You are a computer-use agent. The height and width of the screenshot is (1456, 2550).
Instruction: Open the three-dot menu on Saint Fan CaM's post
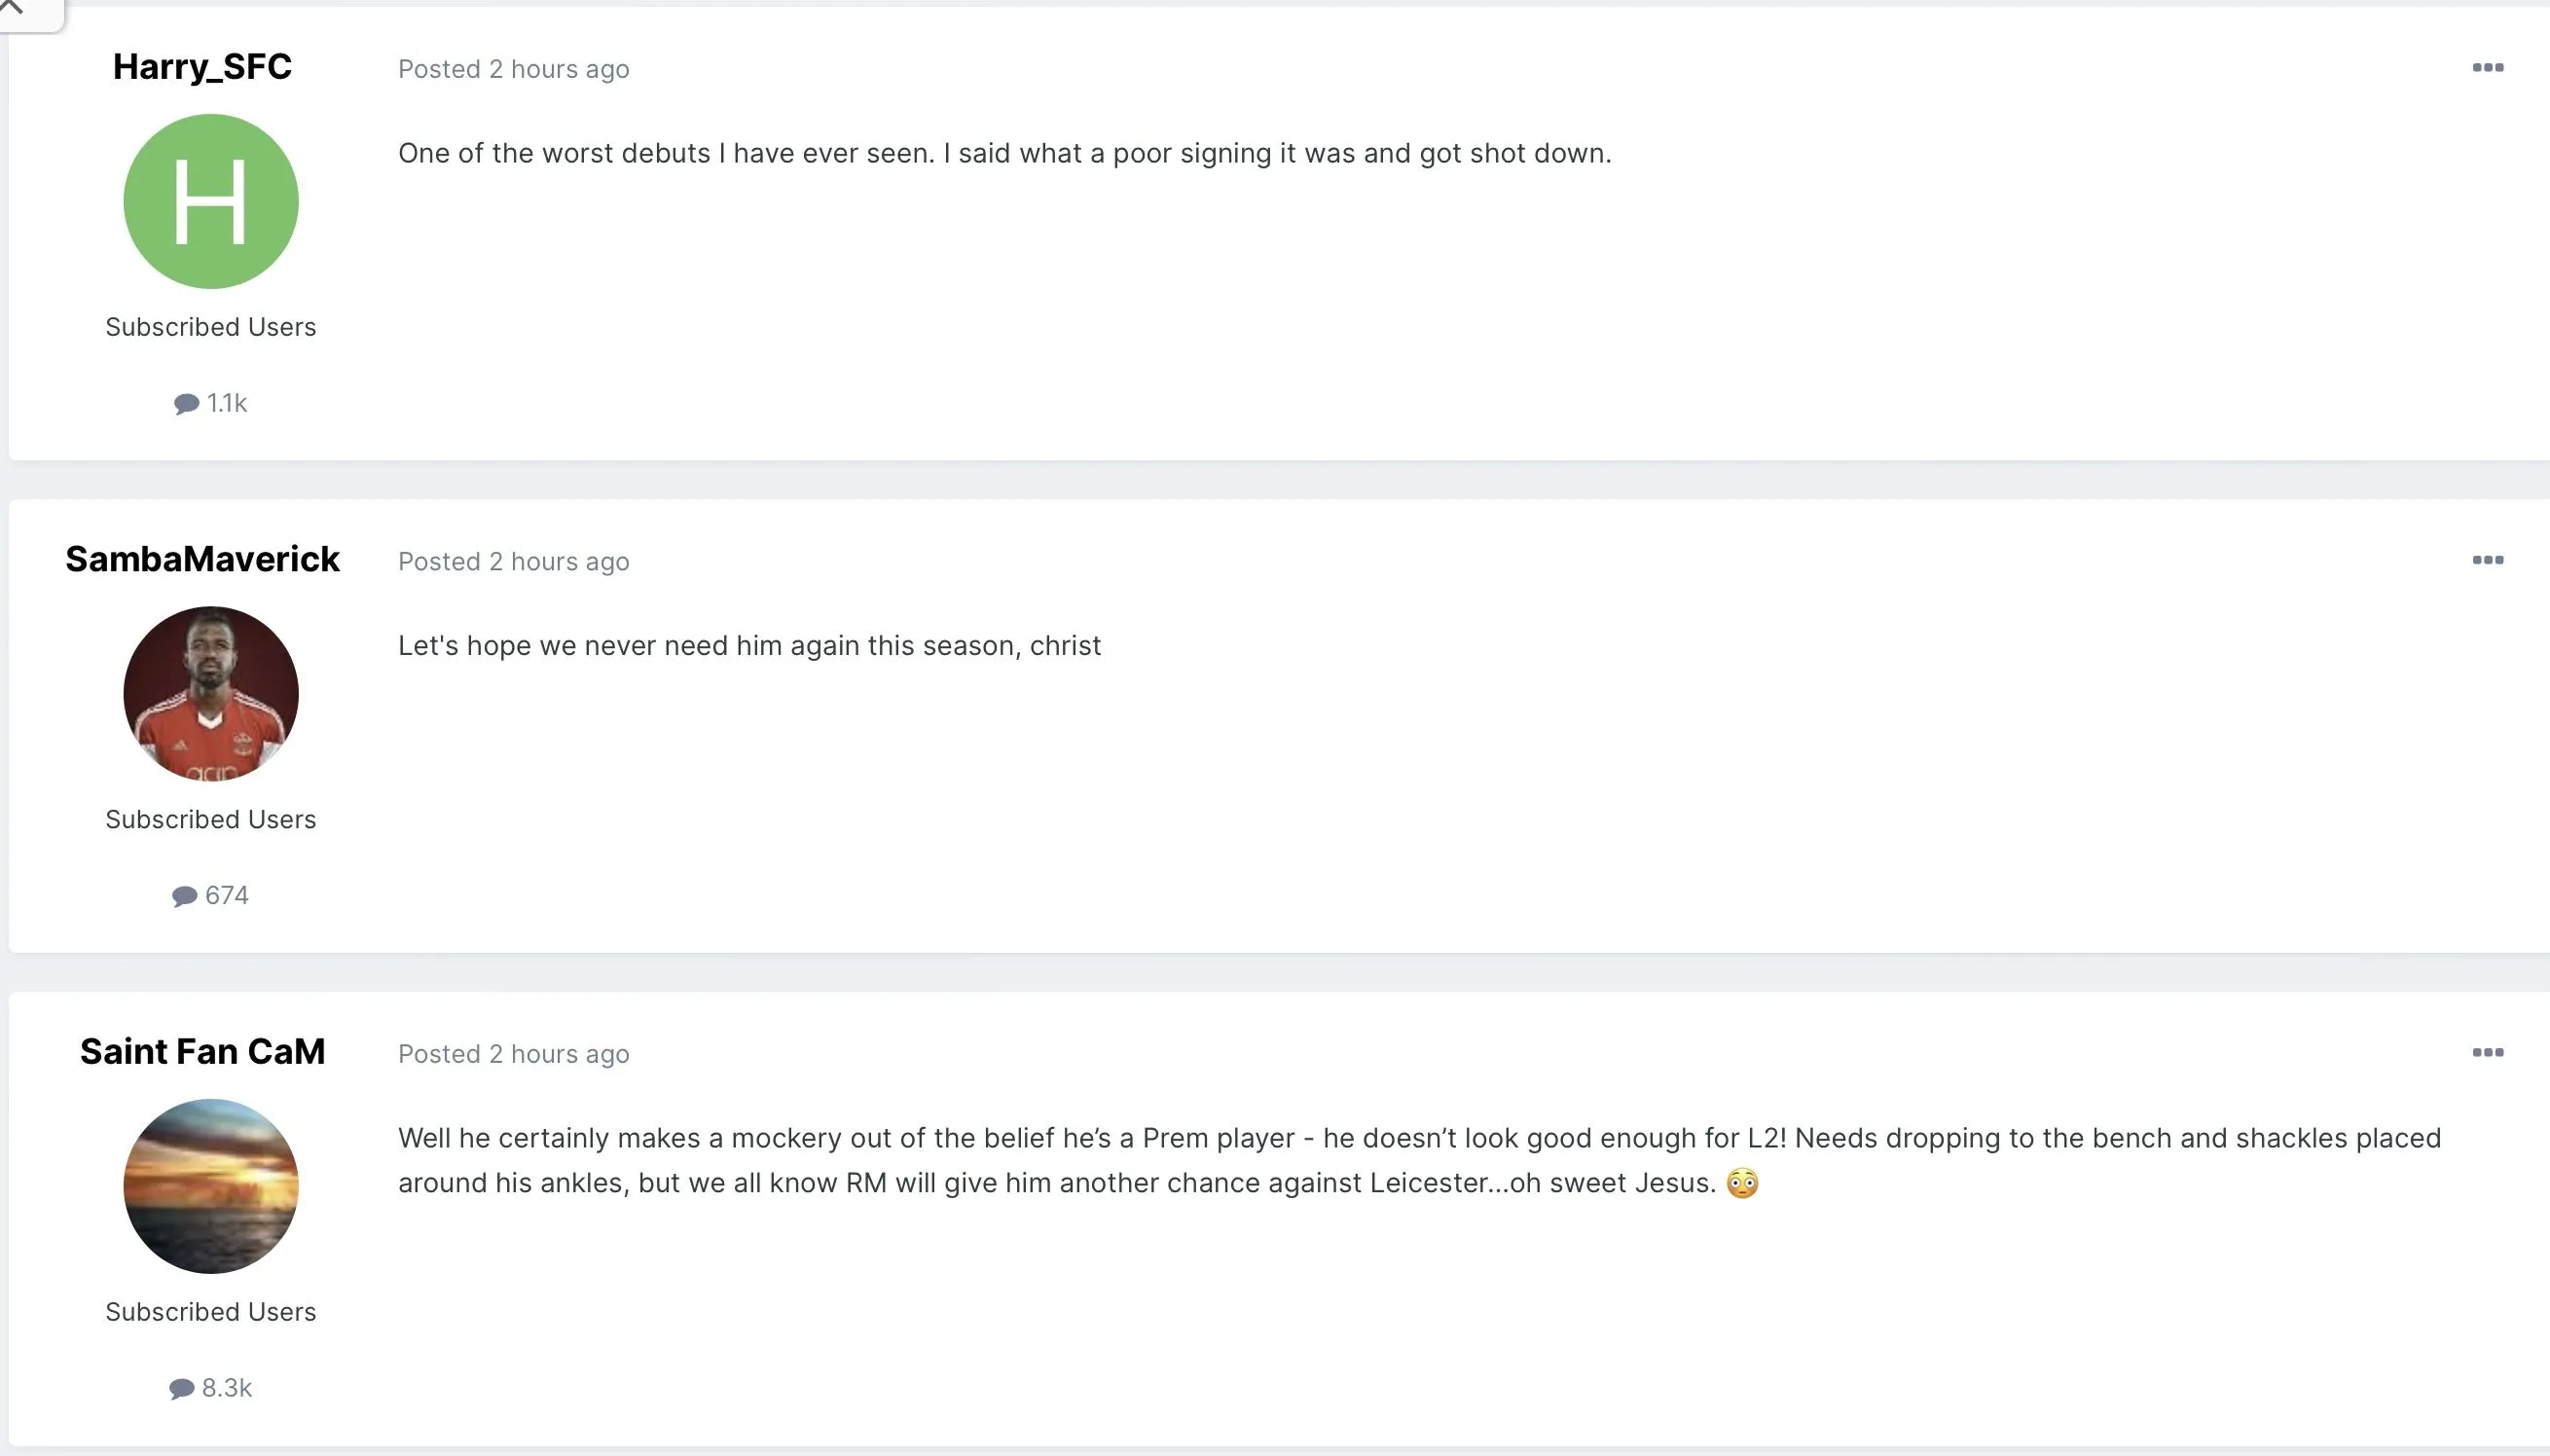click(2487, 1052)
